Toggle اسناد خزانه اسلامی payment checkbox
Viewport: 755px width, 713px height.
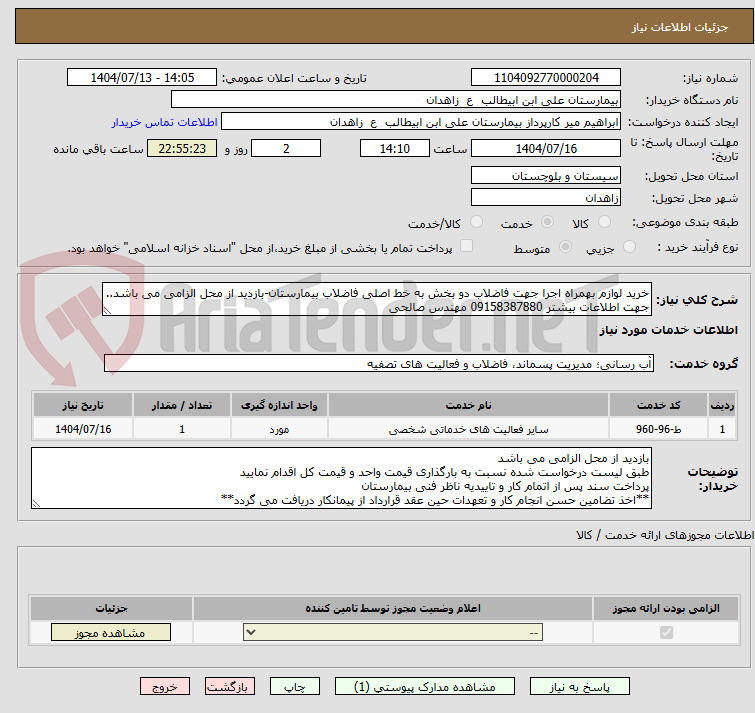click(466, 246)
